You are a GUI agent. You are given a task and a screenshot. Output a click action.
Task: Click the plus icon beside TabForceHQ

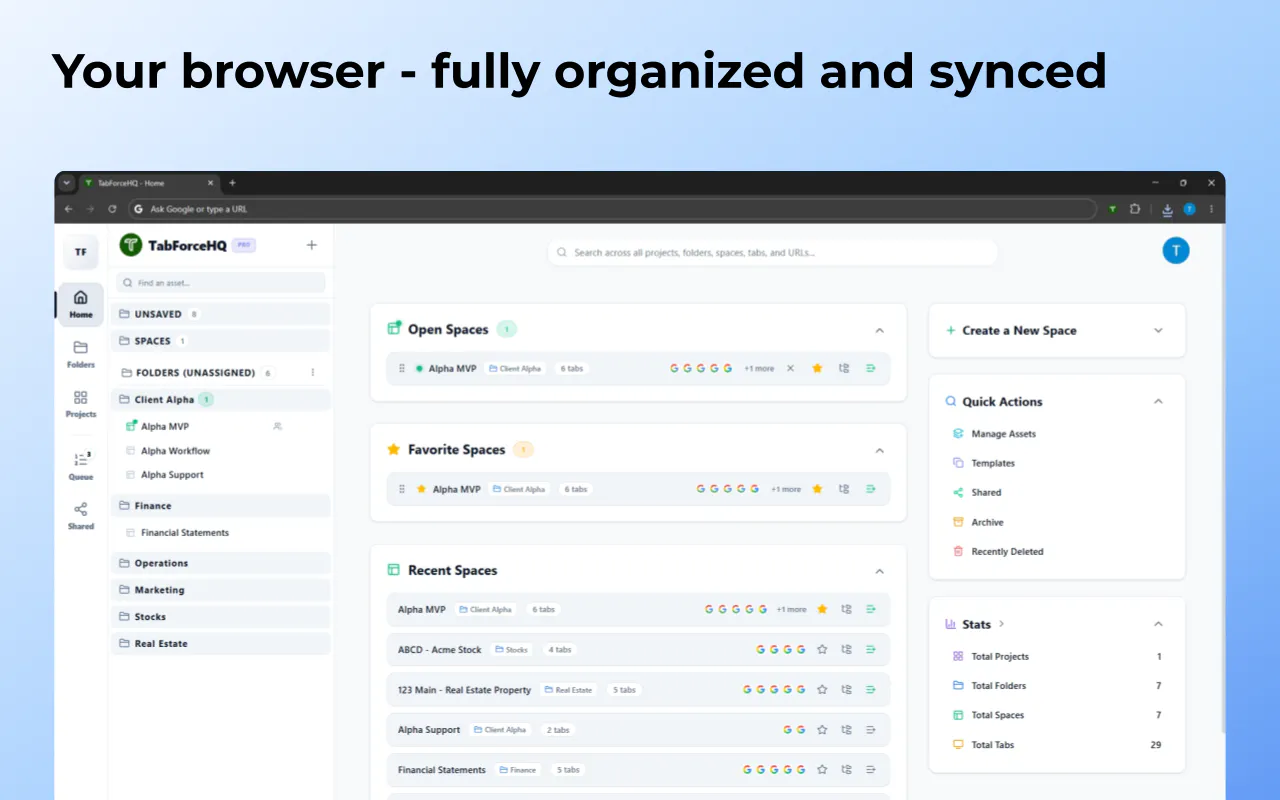point(311,245)
